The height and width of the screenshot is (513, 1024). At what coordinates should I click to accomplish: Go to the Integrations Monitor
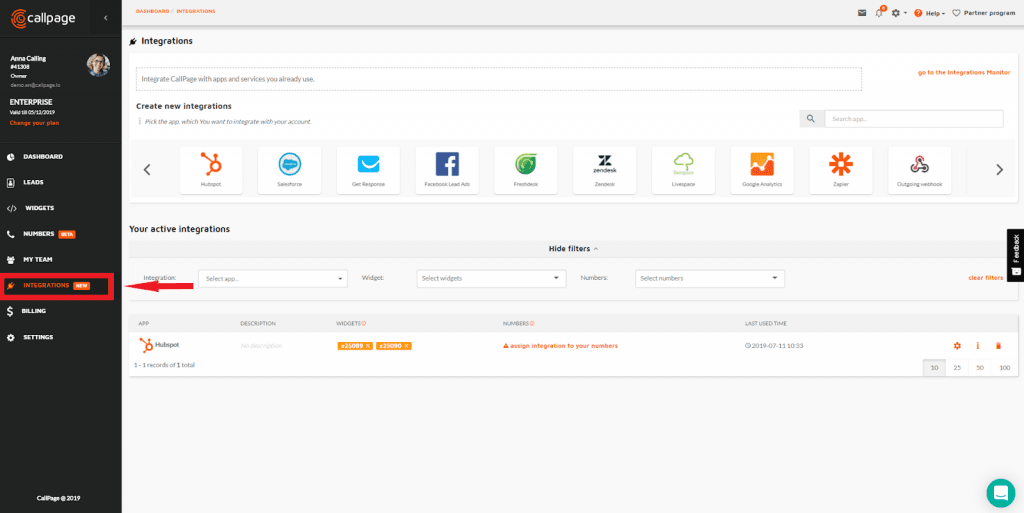tap(964, 72)
